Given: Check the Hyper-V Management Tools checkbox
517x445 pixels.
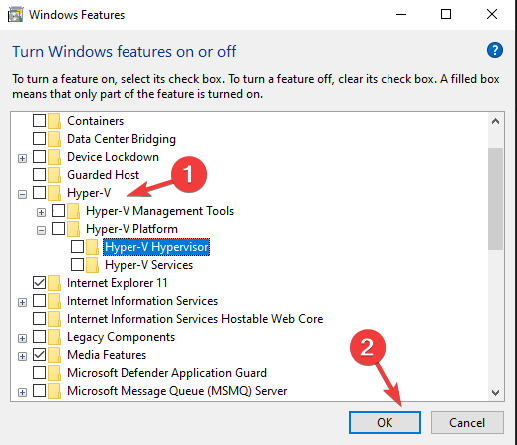Looking at the screenshot, I should pos(58,211).
